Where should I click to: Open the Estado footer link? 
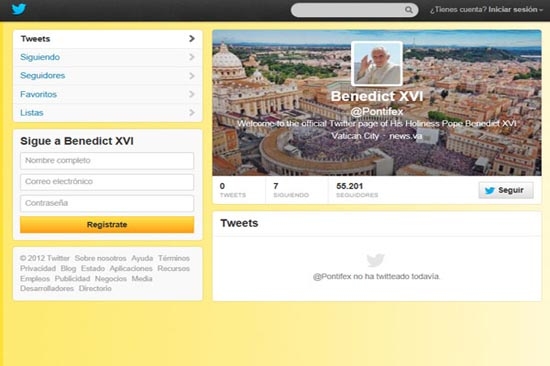click(93, 268)
